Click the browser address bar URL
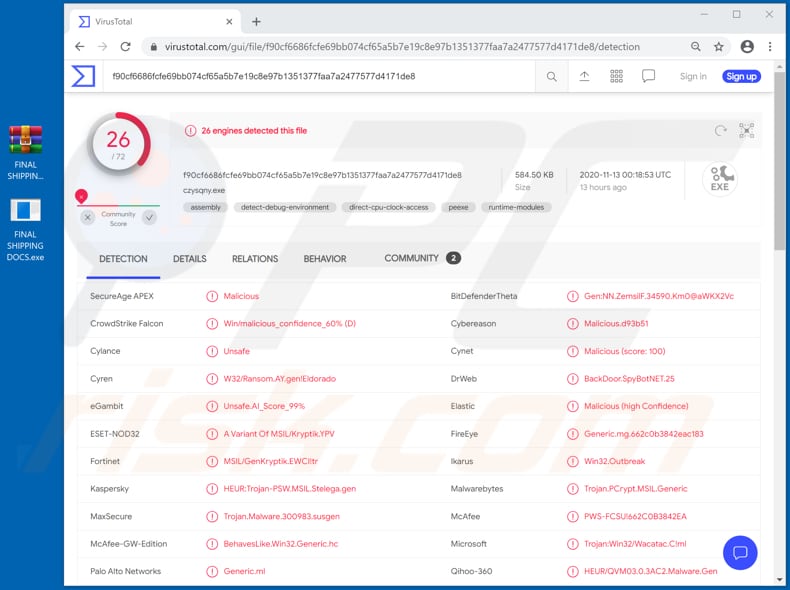The height and width of the screenshot is (590, 790). coord(402,47)
